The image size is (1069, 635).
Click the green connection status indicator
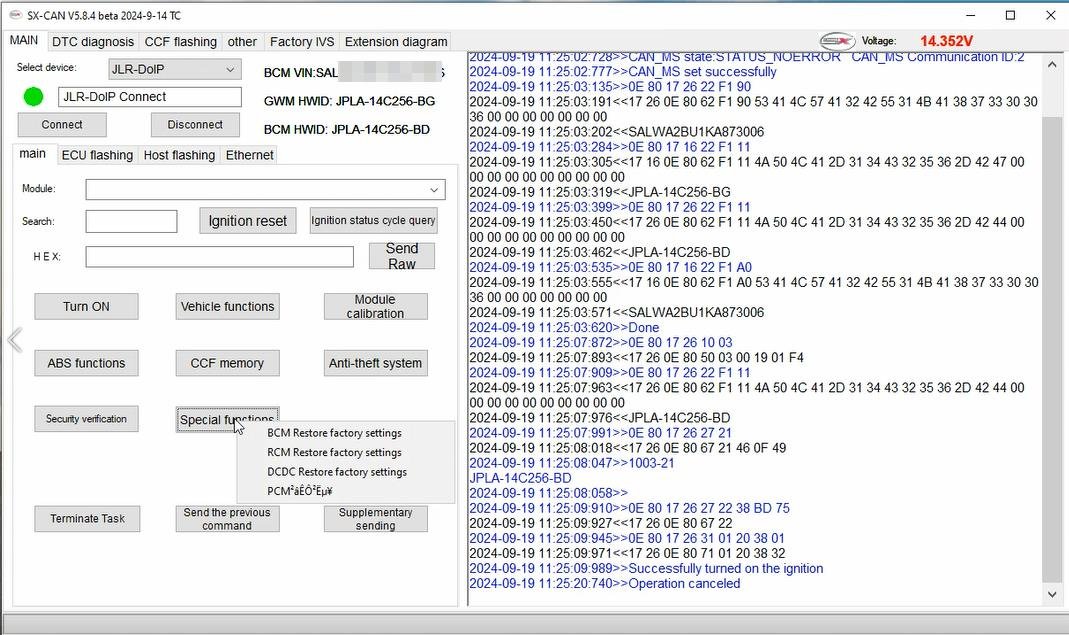(33, 97)
